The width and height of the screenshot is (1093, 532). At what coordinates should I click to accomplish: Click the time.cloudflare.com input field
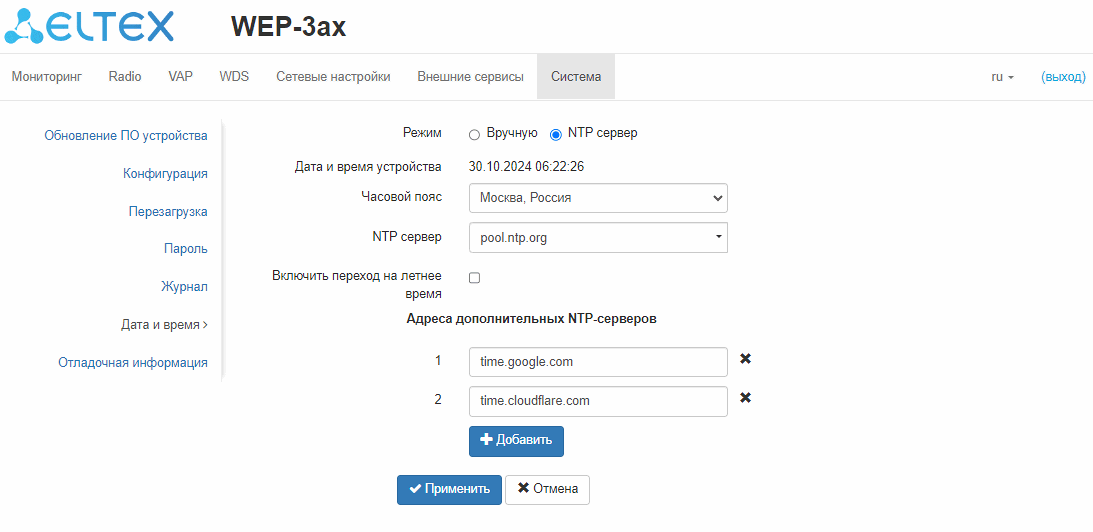pyautogui.click(x=597, y=401)
